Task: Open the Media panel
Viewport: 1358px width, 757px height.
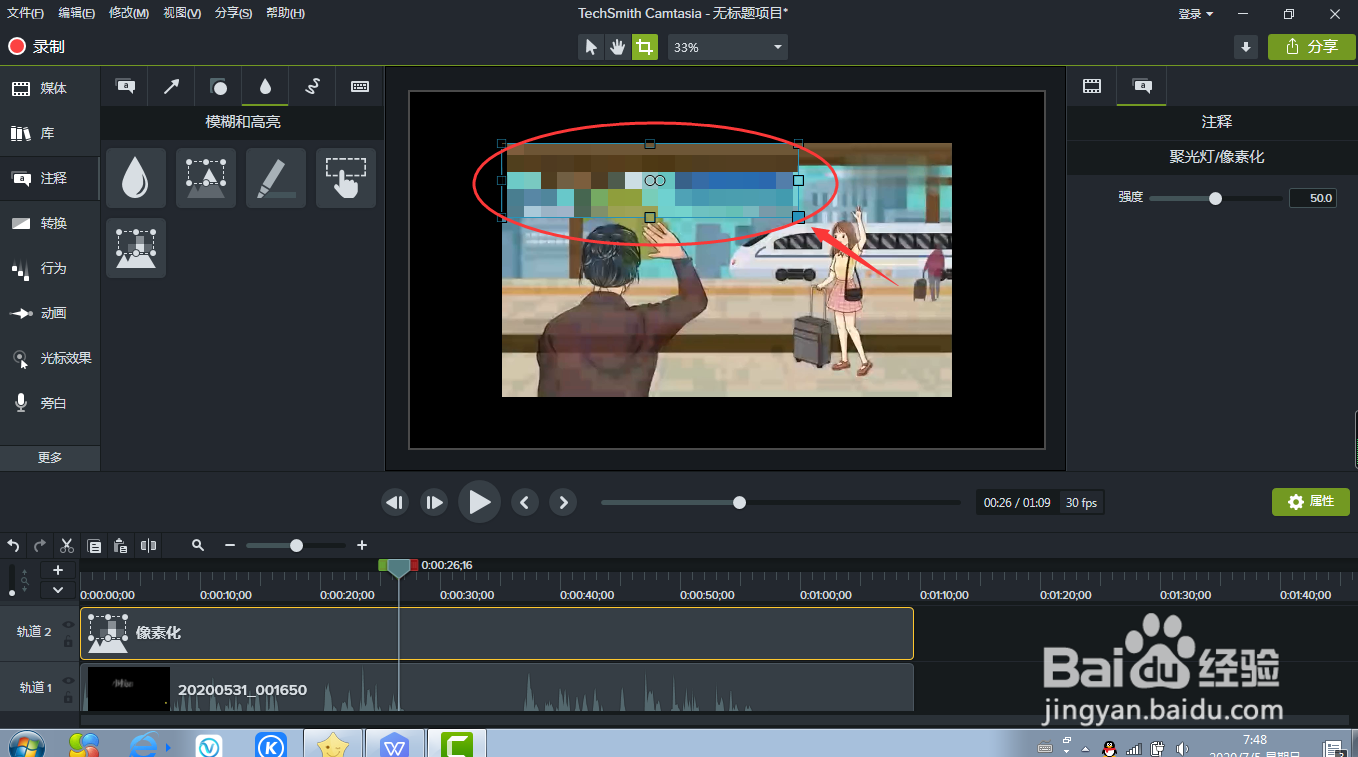Action: [x=50, y=88]
